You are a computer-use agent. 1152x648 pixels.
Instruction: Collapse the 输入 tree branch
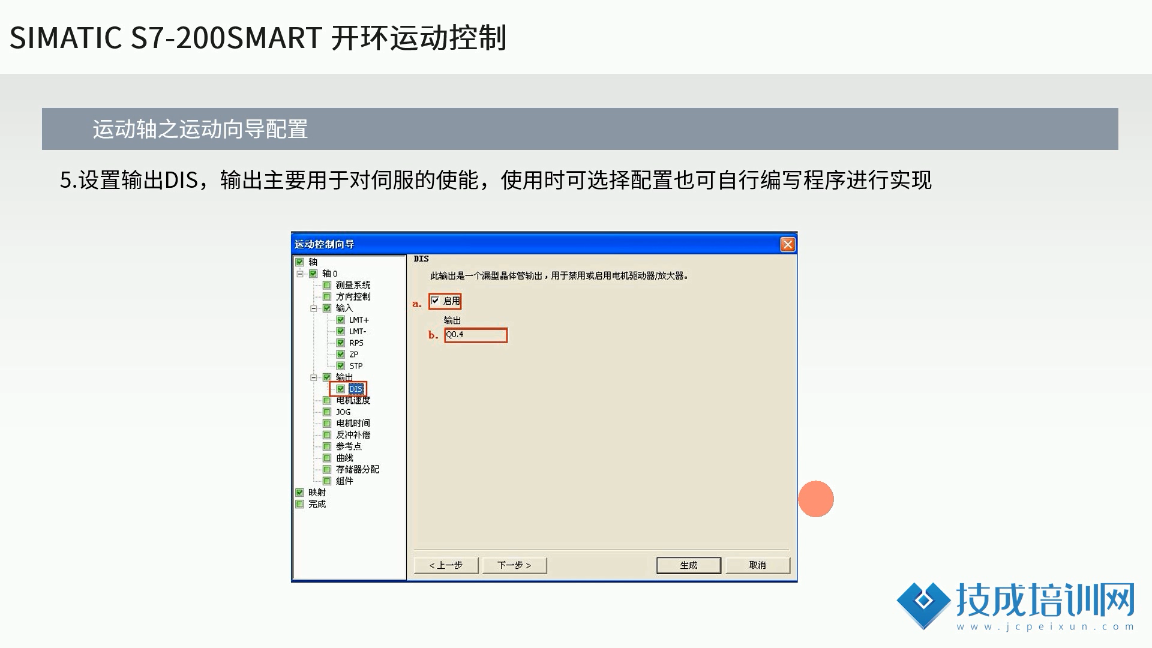coord(314,308)
